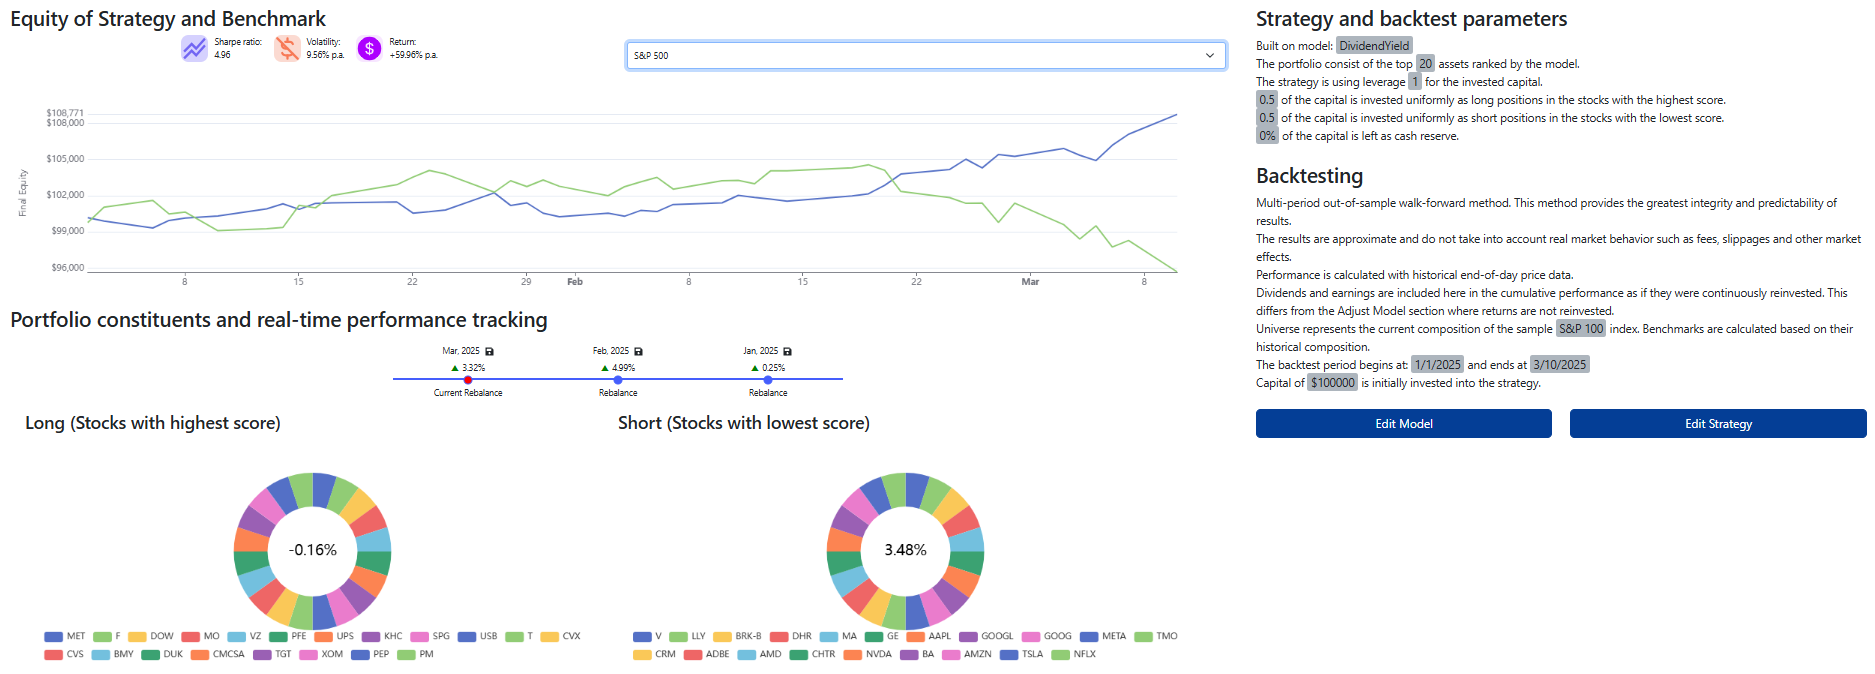Click the Volatility icon
This screenshot has width=1875, height=674.
point(287,48)
